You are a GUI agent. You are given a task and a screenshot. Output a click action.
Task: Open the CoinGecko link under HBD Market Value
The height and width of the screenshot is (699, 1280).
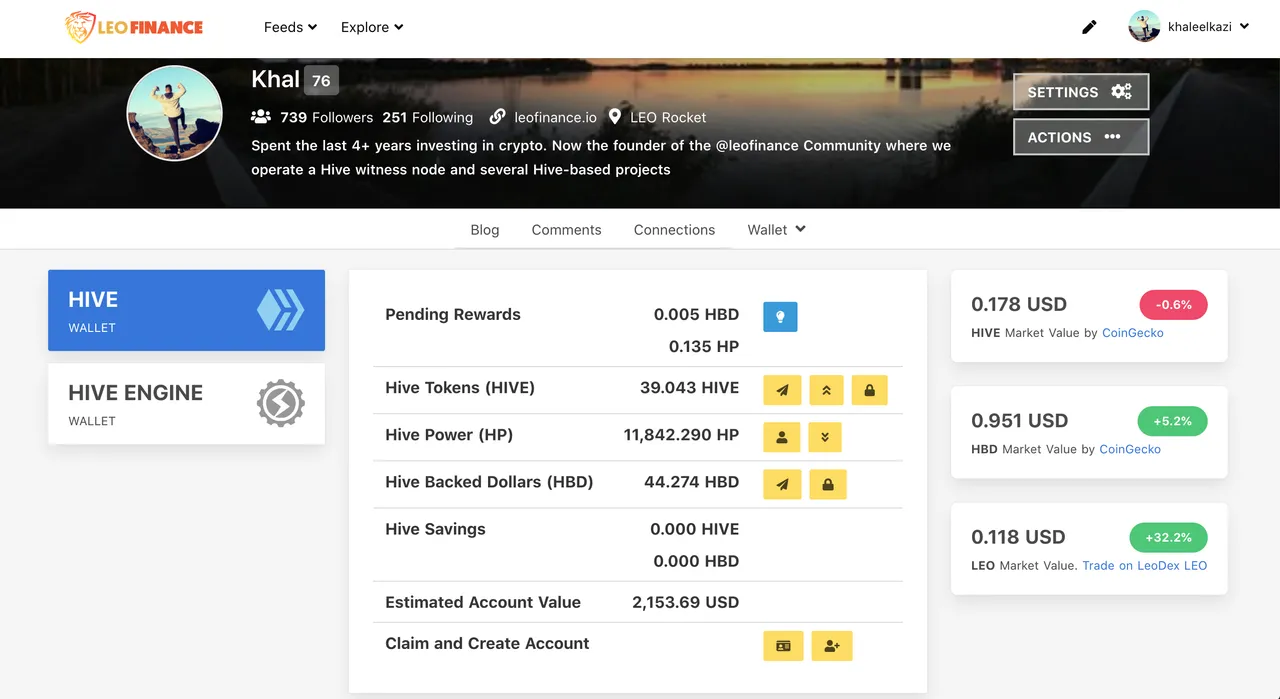pos(1130,449)
